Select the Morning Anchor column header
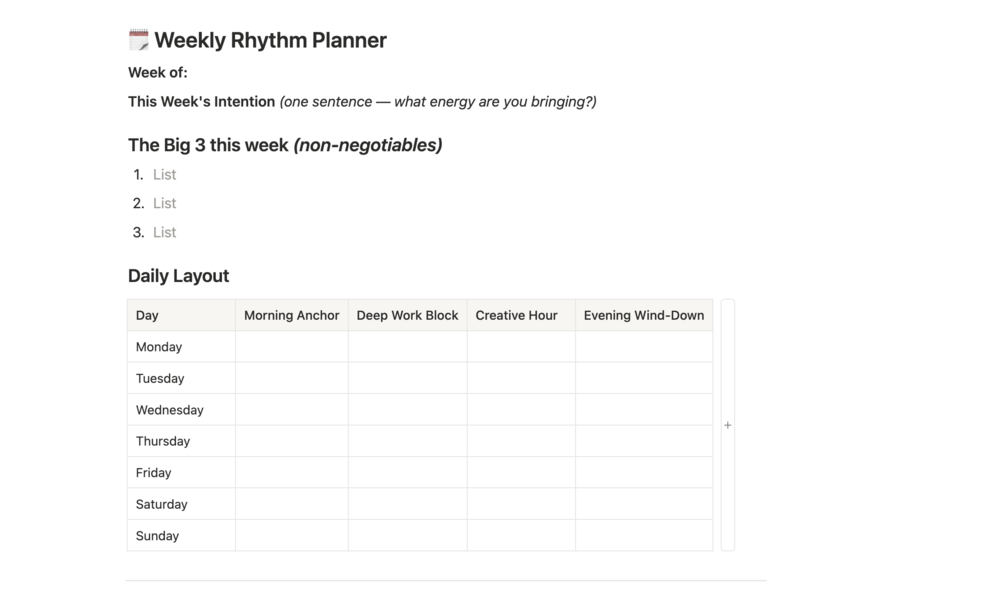 [x=292, y=315]
